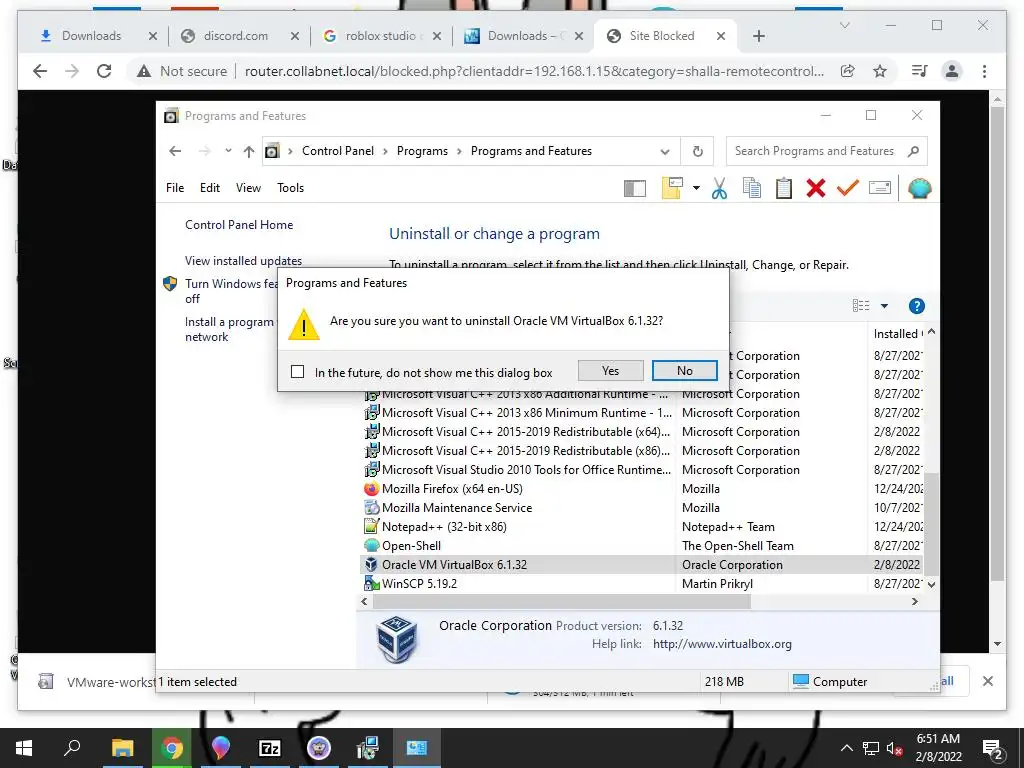Open the Edit menu
This screenshot has width=1024, height=768.
pyautogui.click(x=210, y=188)
